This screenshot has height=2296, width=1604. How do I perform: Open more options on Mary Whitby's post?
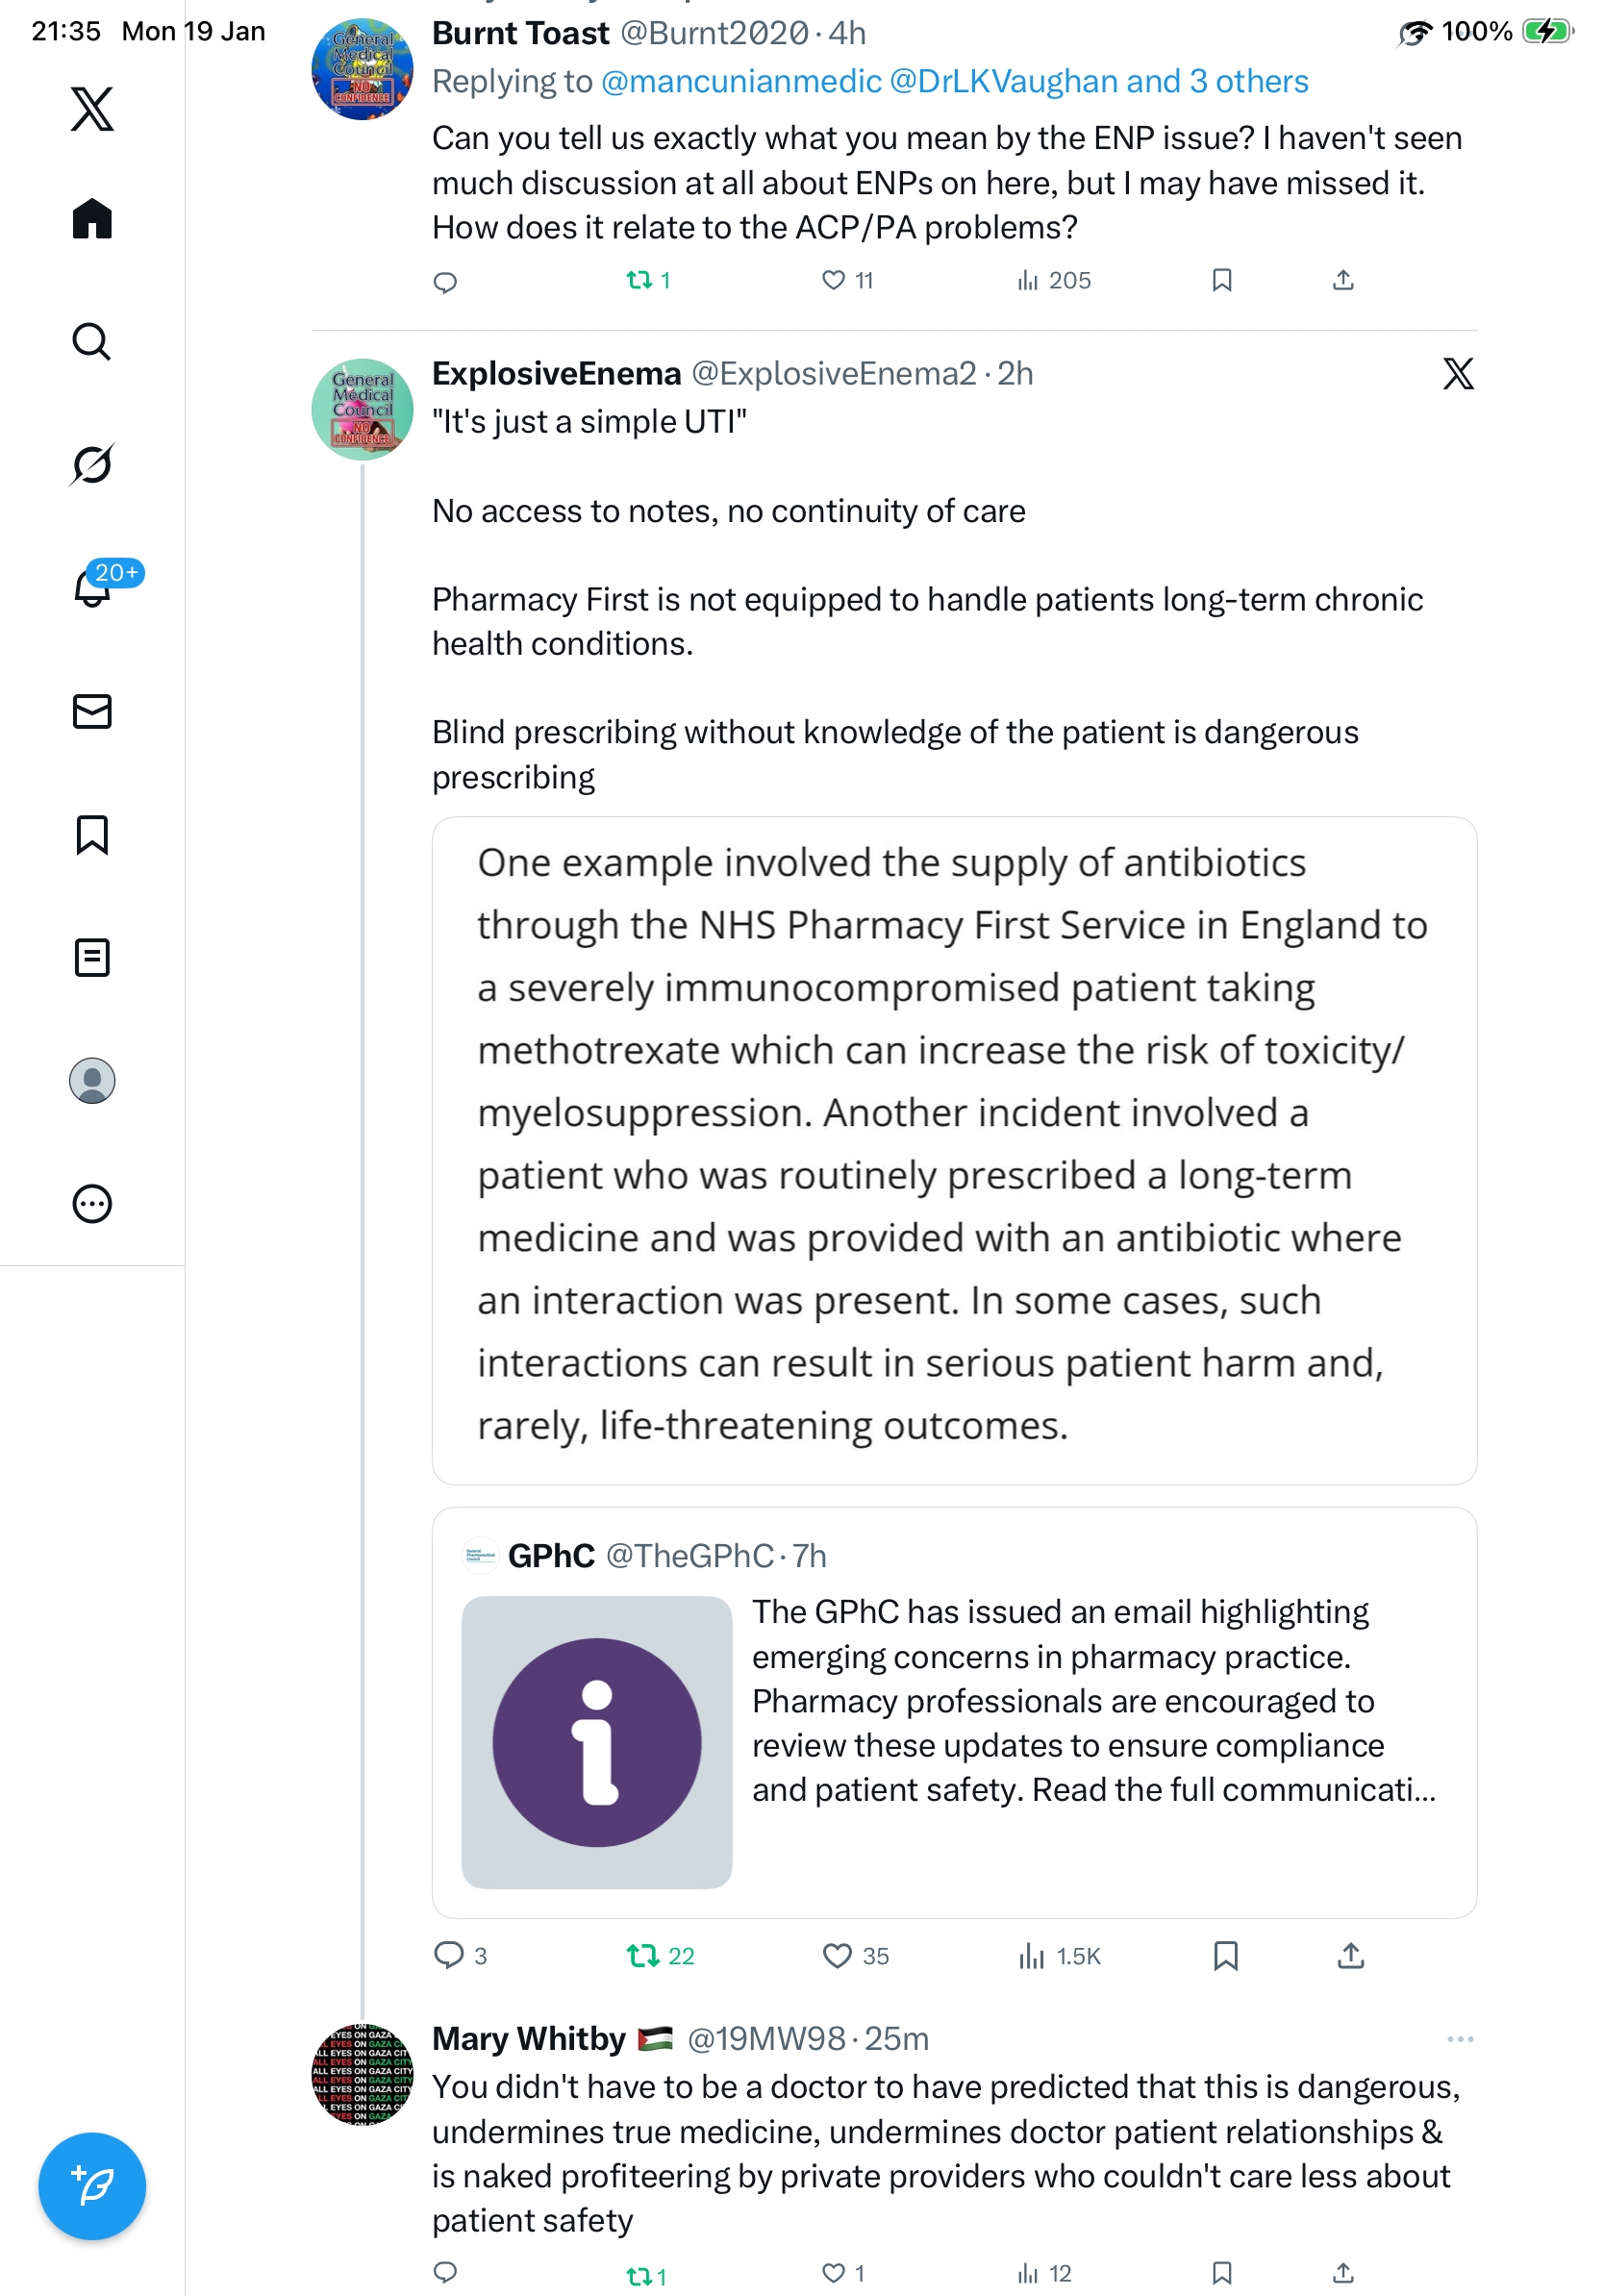[1459, 2039]
